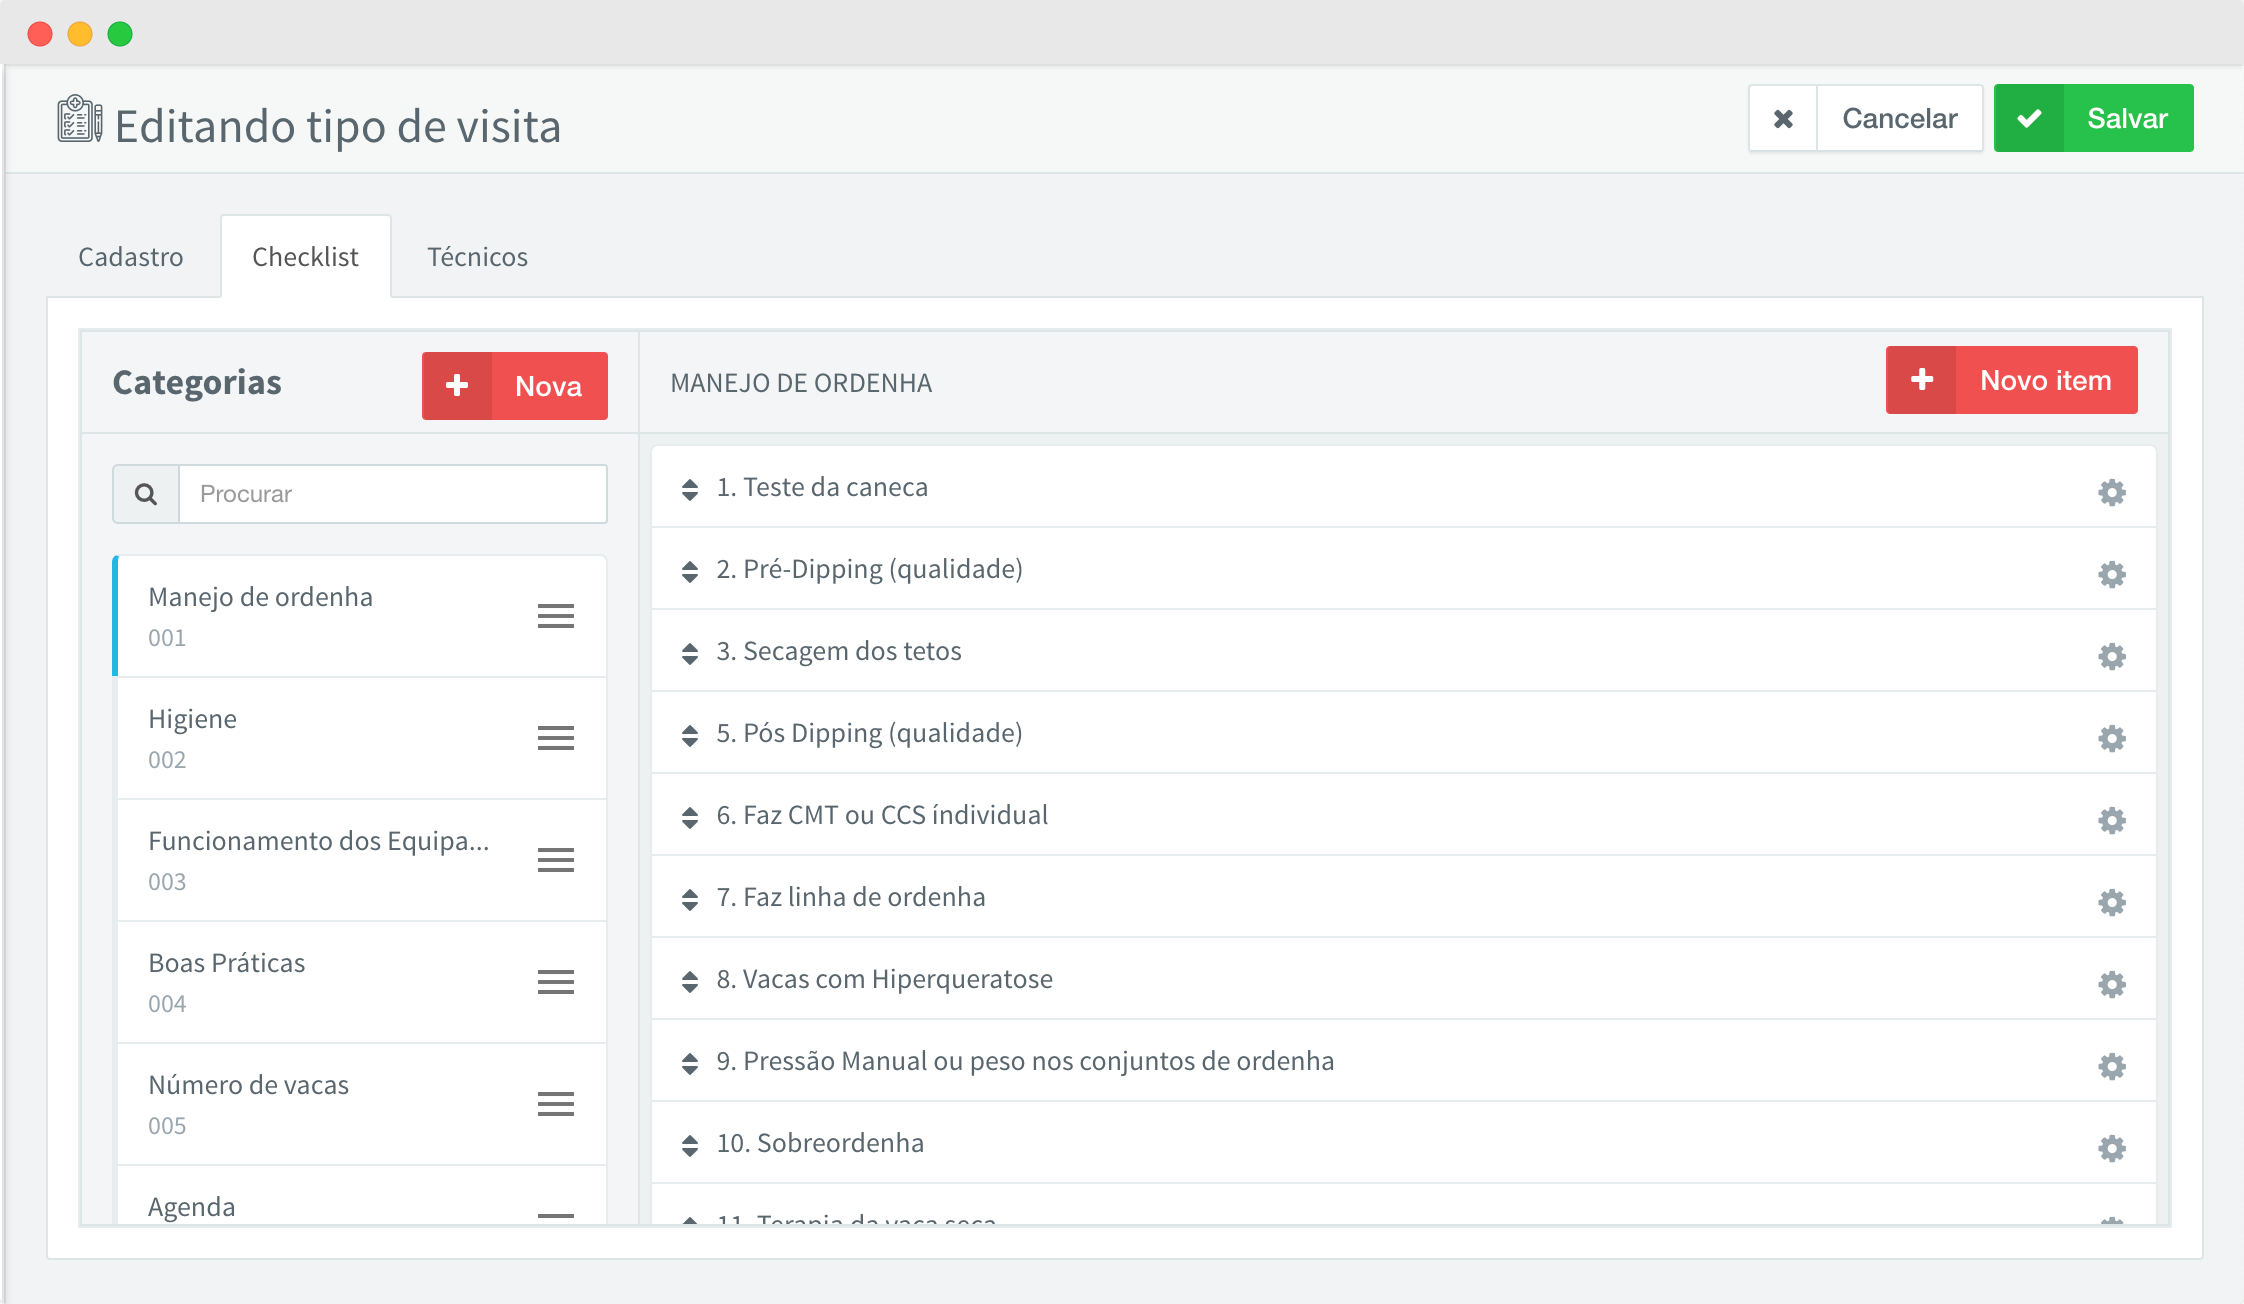Open gear settings for Teste da caneca
The height and width of the screenshot is (1304, 2244).
click(x=2111, y=492)
